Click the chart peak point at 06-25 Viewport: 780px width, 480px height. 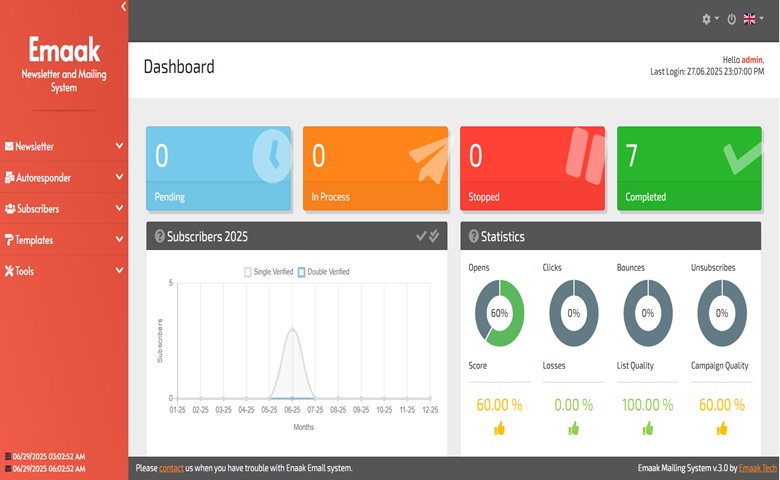coord(292,329)
